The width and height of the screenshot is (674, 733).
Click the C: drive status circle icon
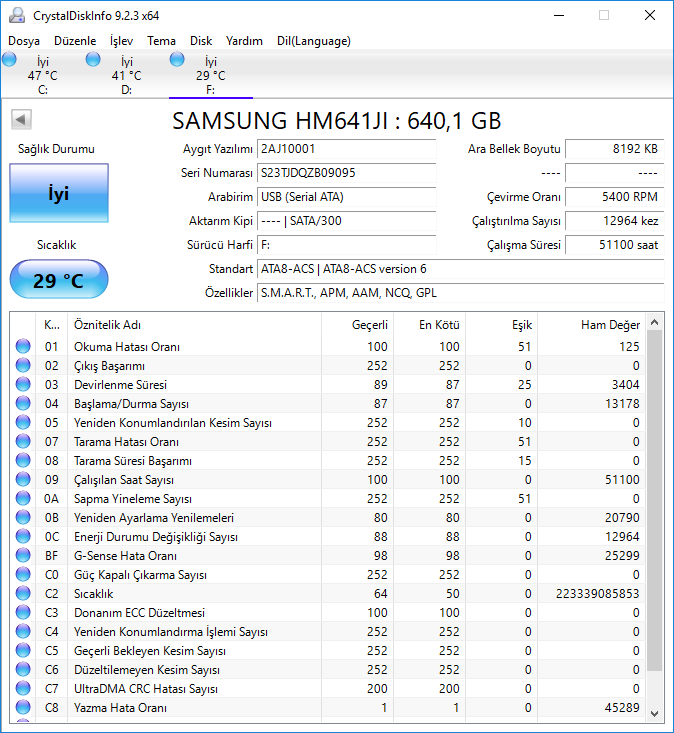tap(9, 59)
